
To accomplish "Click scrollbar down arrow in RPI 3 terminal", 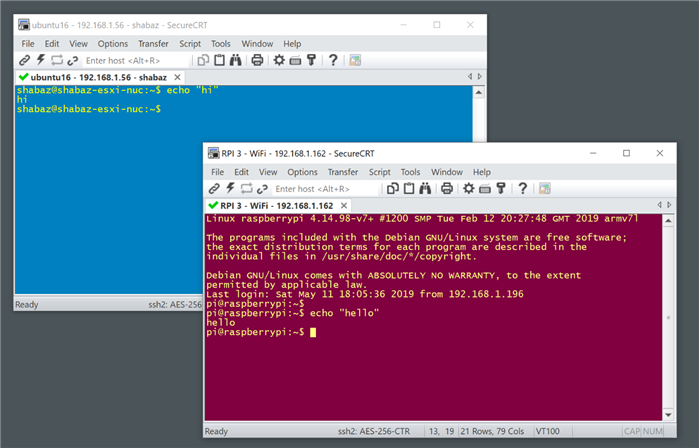I will pyautogui.click(x=668, y=415).
